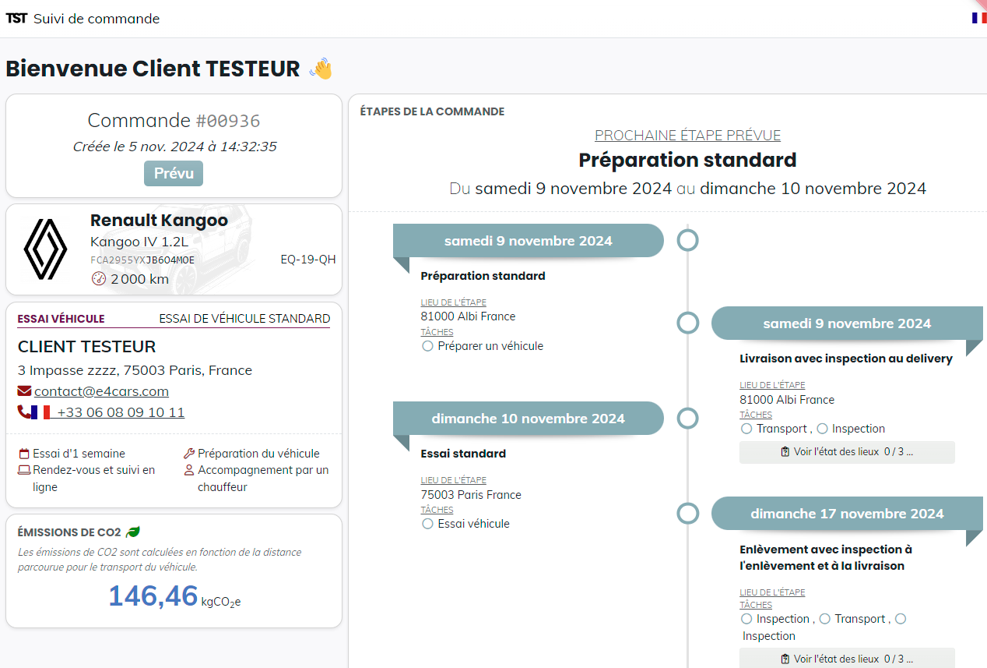The width and height of the screenshot is (987, 668).
Task: Expand 'Voir l'état des lieux' under Enlèvement step
Action: coord(846,659)
